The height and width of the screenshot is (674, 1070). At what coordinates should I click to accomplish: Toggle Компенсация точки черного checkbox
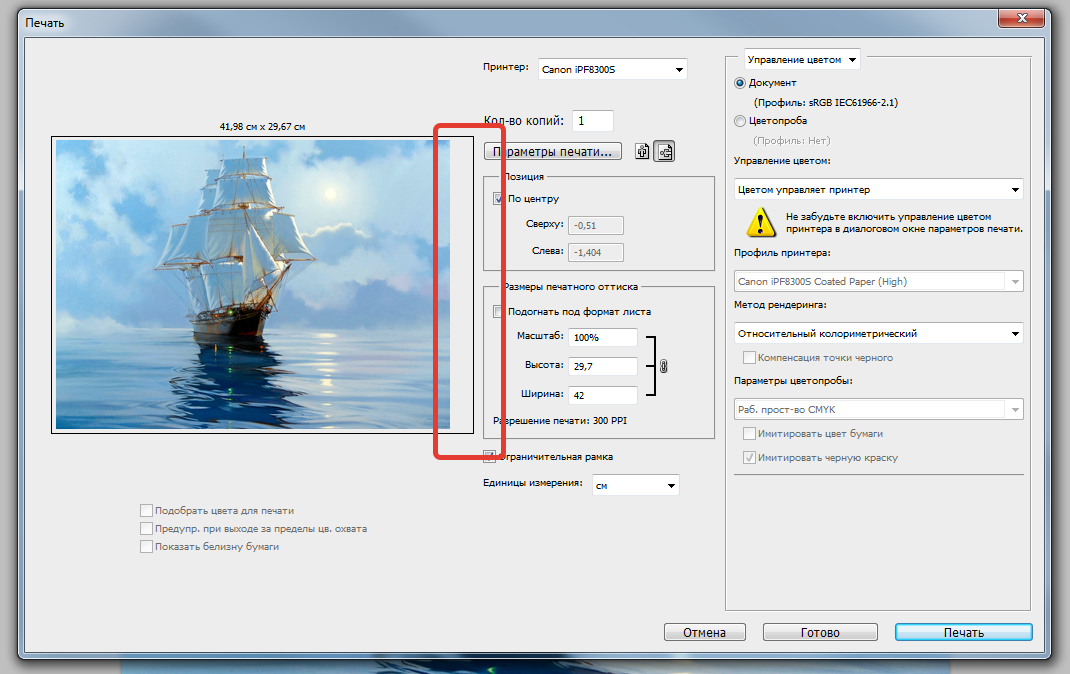(749, 357)
